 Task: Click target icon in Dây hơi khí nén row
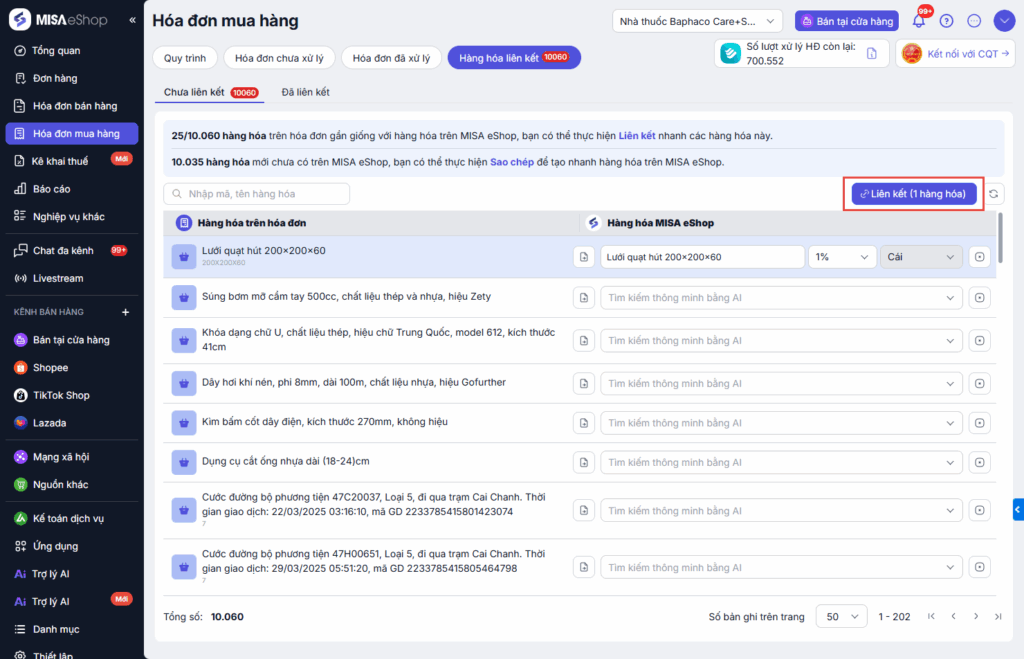click(x=980, y=384)
